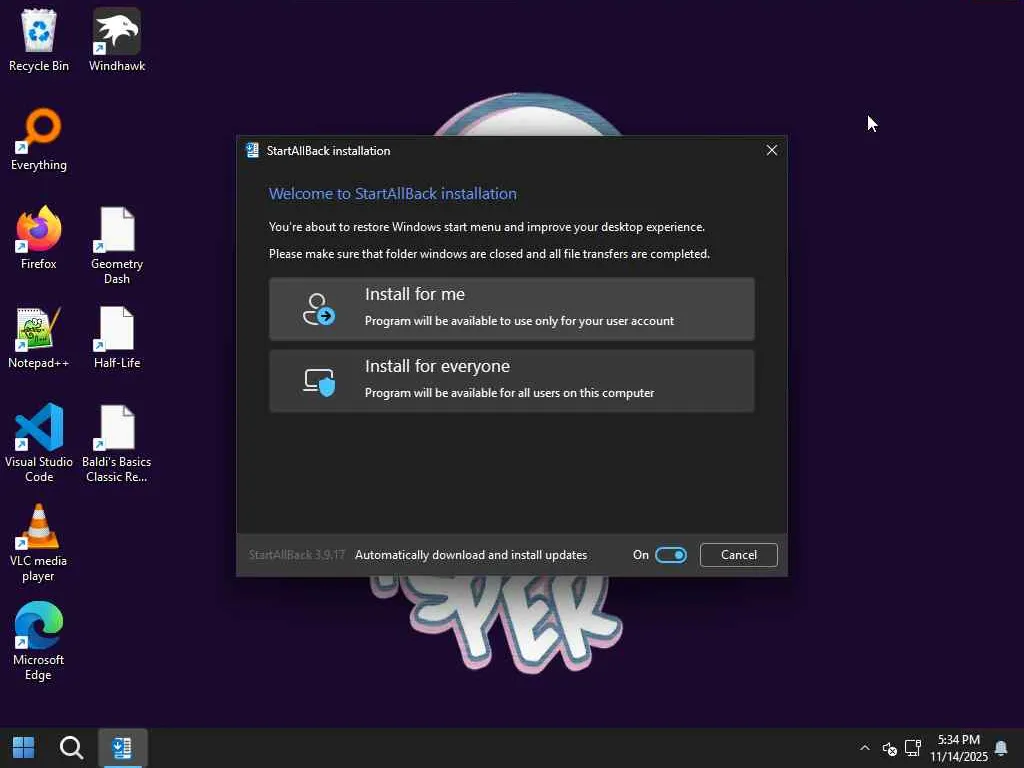Screen dimensions: 1024x768
Task: Select the Visual Studio Code shortcut
Action: click(x=39, y=443)
